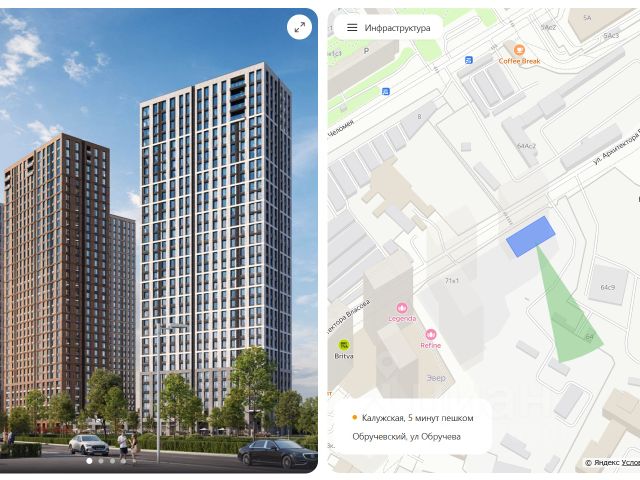Click the Обручевский, ул Обручева address
This screenshot has width=640, height=480.
pyautogui.click(x=406, y=437)
